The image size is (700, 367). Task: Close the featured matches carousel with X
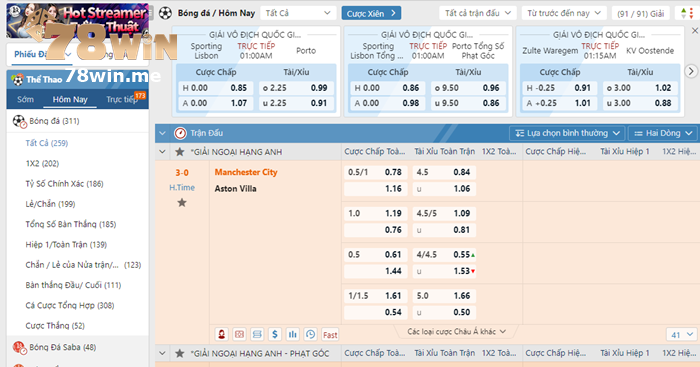tap(695, 31)
